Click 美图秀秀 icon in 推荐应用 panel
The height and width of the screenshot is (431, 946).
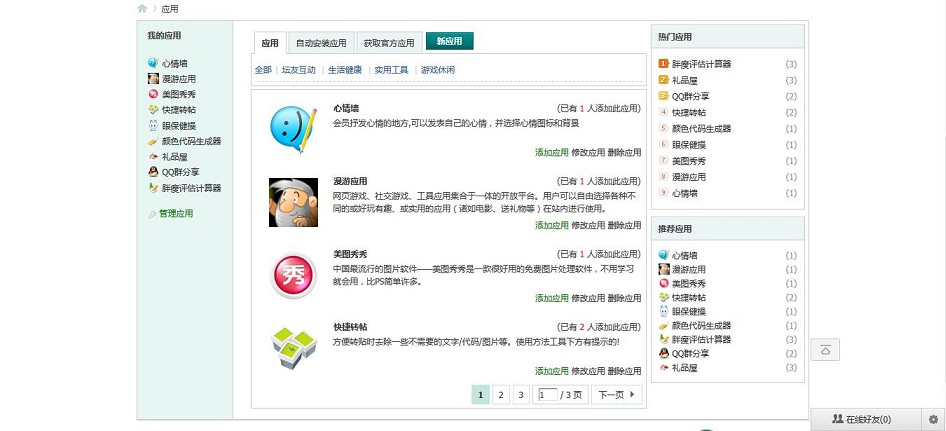coord(664,283)
